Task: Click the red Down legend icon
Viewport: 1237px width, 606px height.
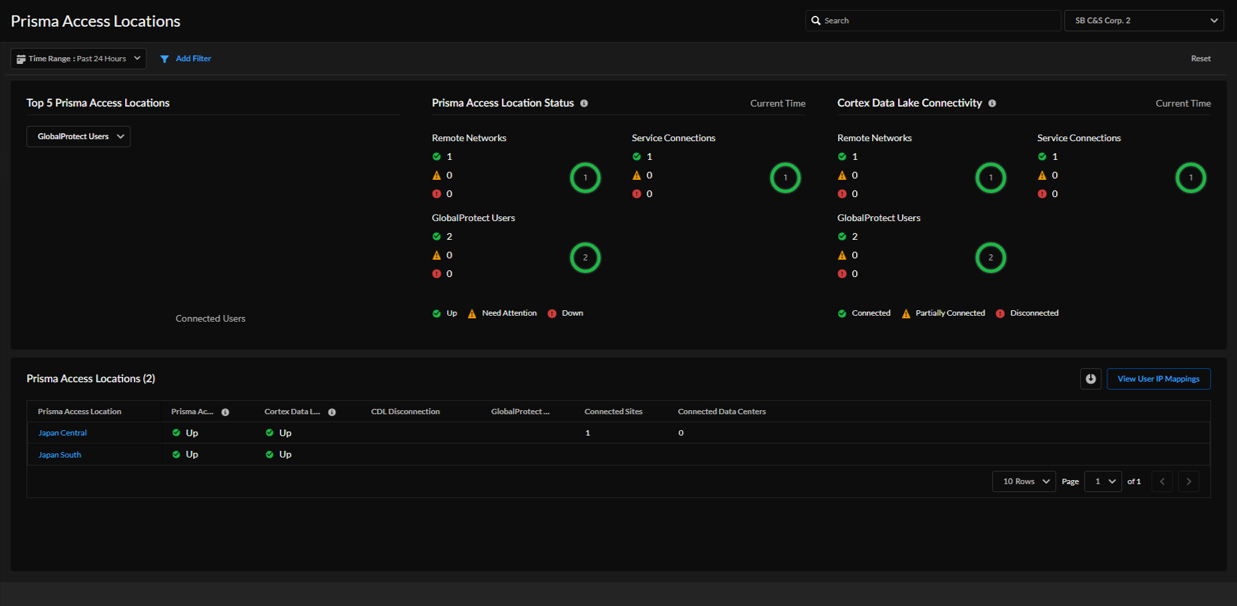Action: [x=552, y=314]
